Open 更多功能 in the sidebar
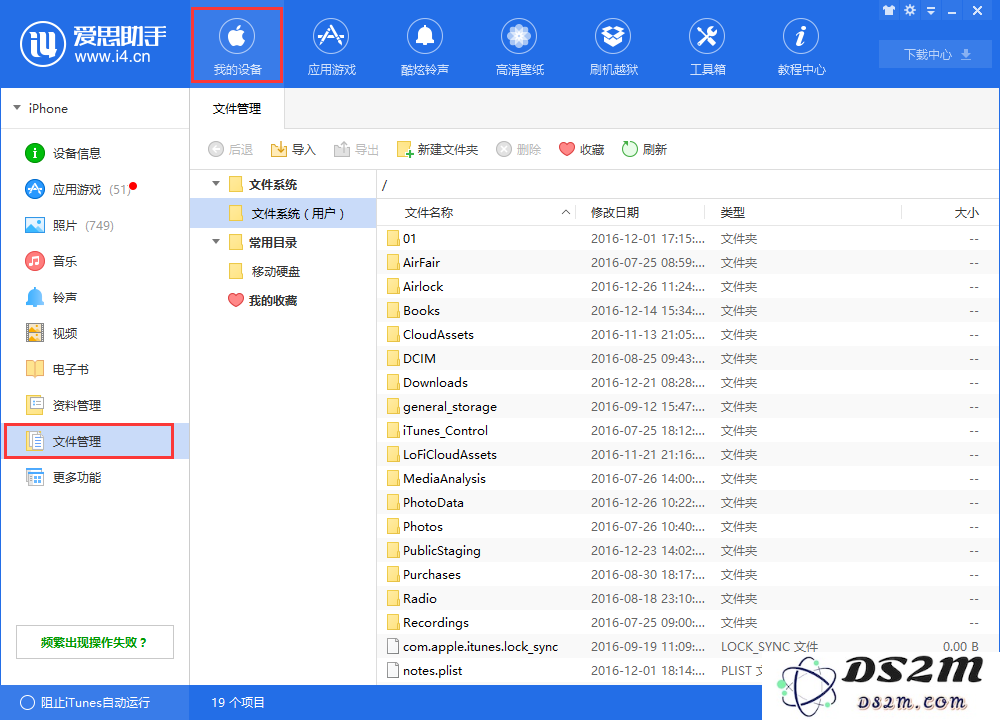The width and height of the screenshot is (1000, 720). point(96,478)
